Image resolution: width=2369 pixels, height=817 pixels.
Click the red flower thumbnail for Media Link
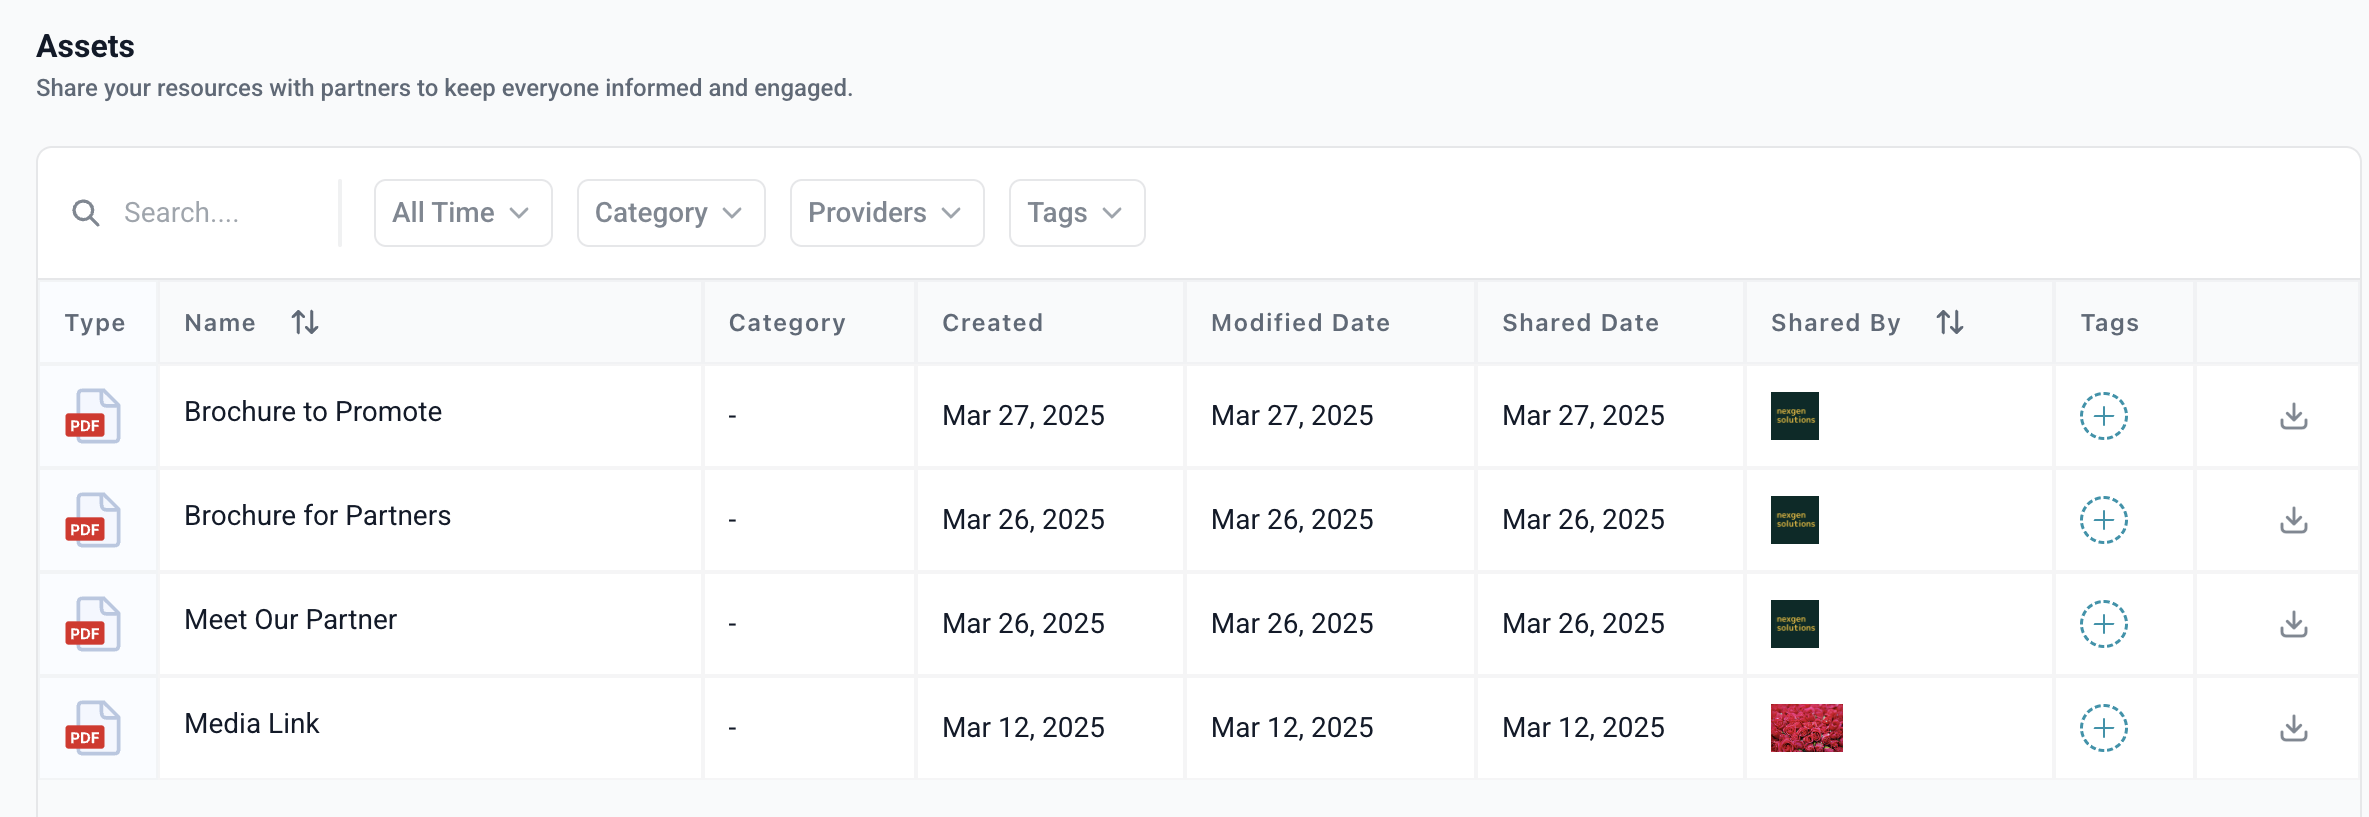click(x=1806, y=728)
